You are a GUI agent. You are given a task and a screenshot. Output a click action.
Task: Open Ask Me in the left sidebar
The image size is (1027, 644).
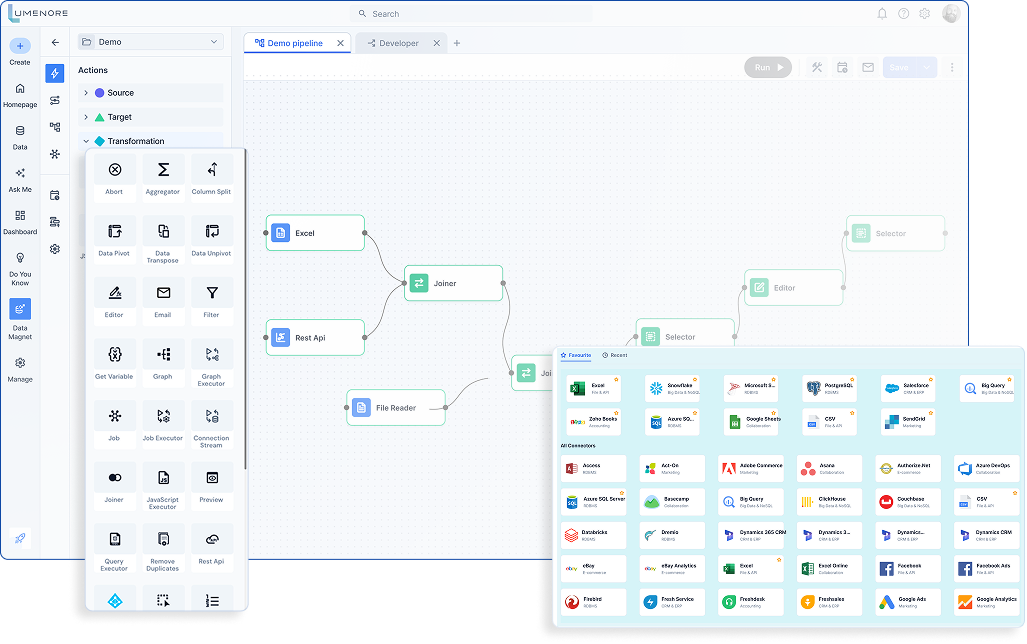pos(20,180)
